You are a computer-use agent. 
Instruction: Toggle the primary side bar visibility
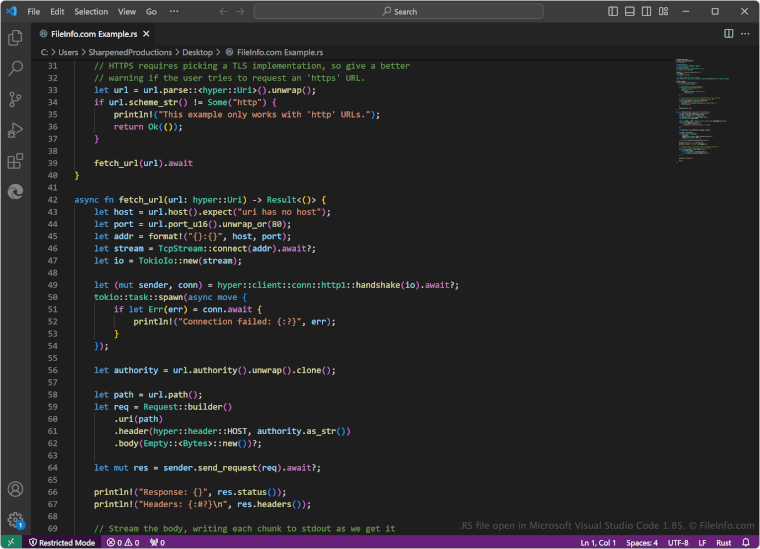[613, 11]
